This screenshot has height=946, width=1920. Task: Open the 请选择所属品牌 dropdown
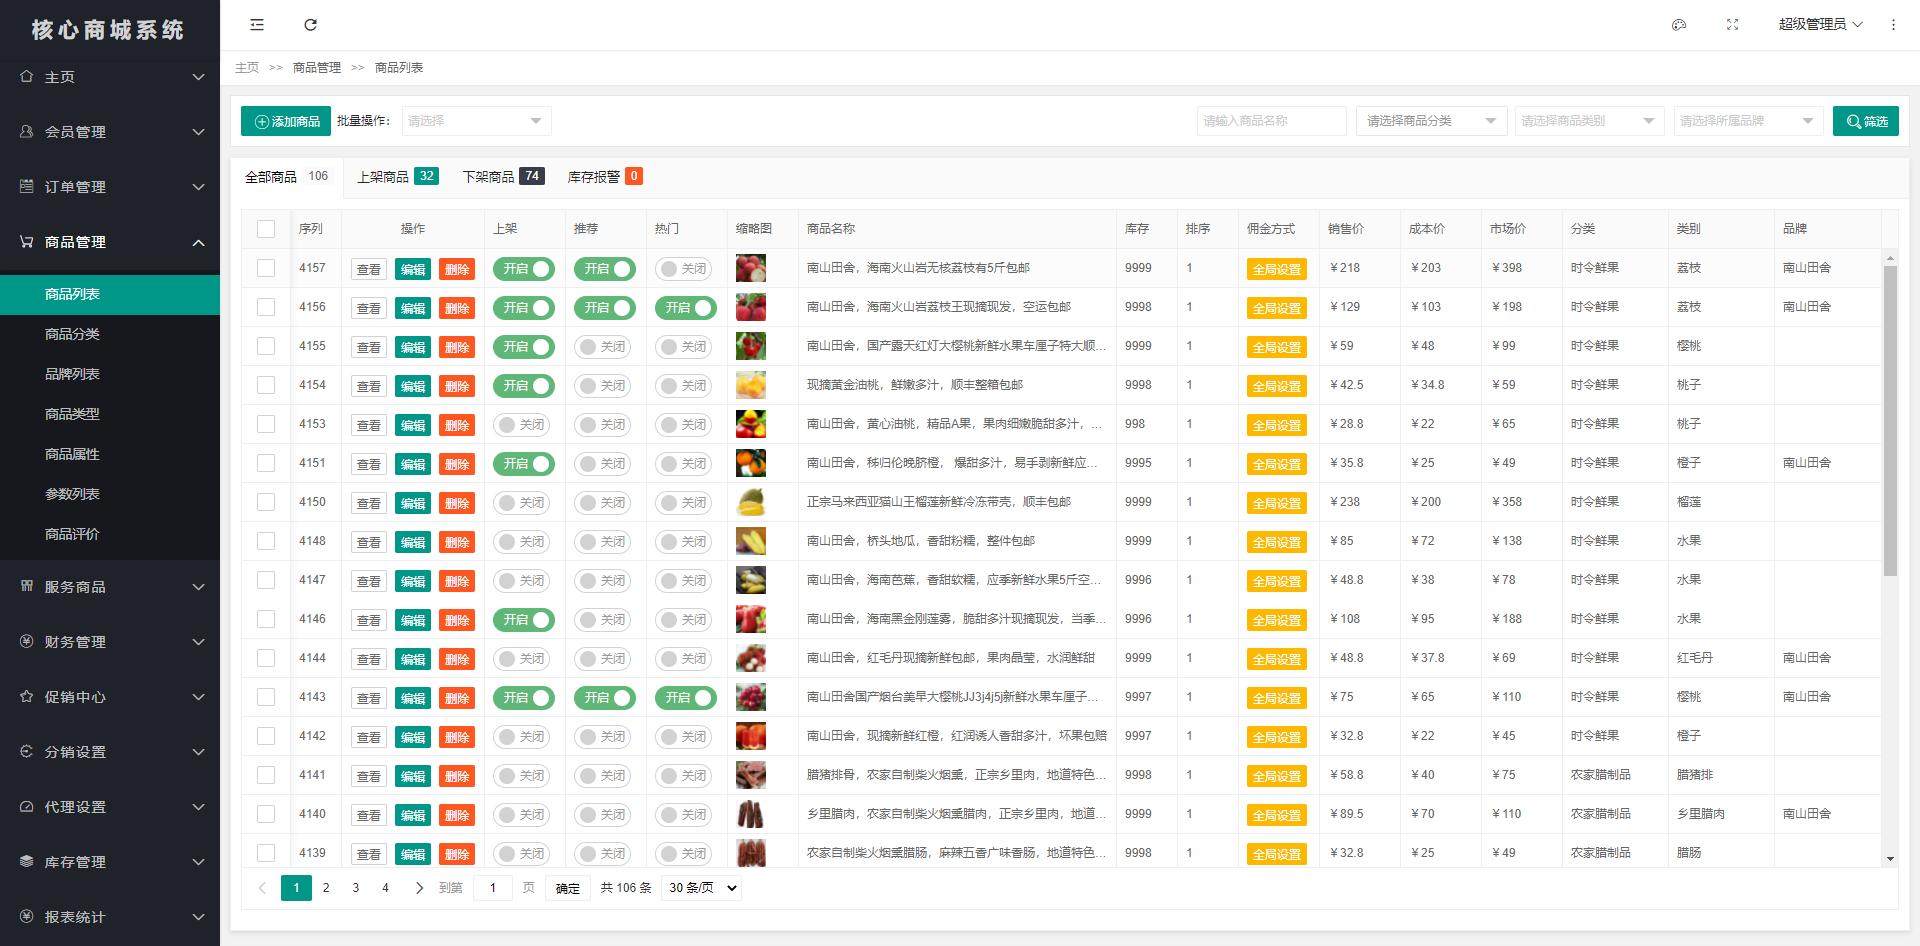coord(1748,121)
